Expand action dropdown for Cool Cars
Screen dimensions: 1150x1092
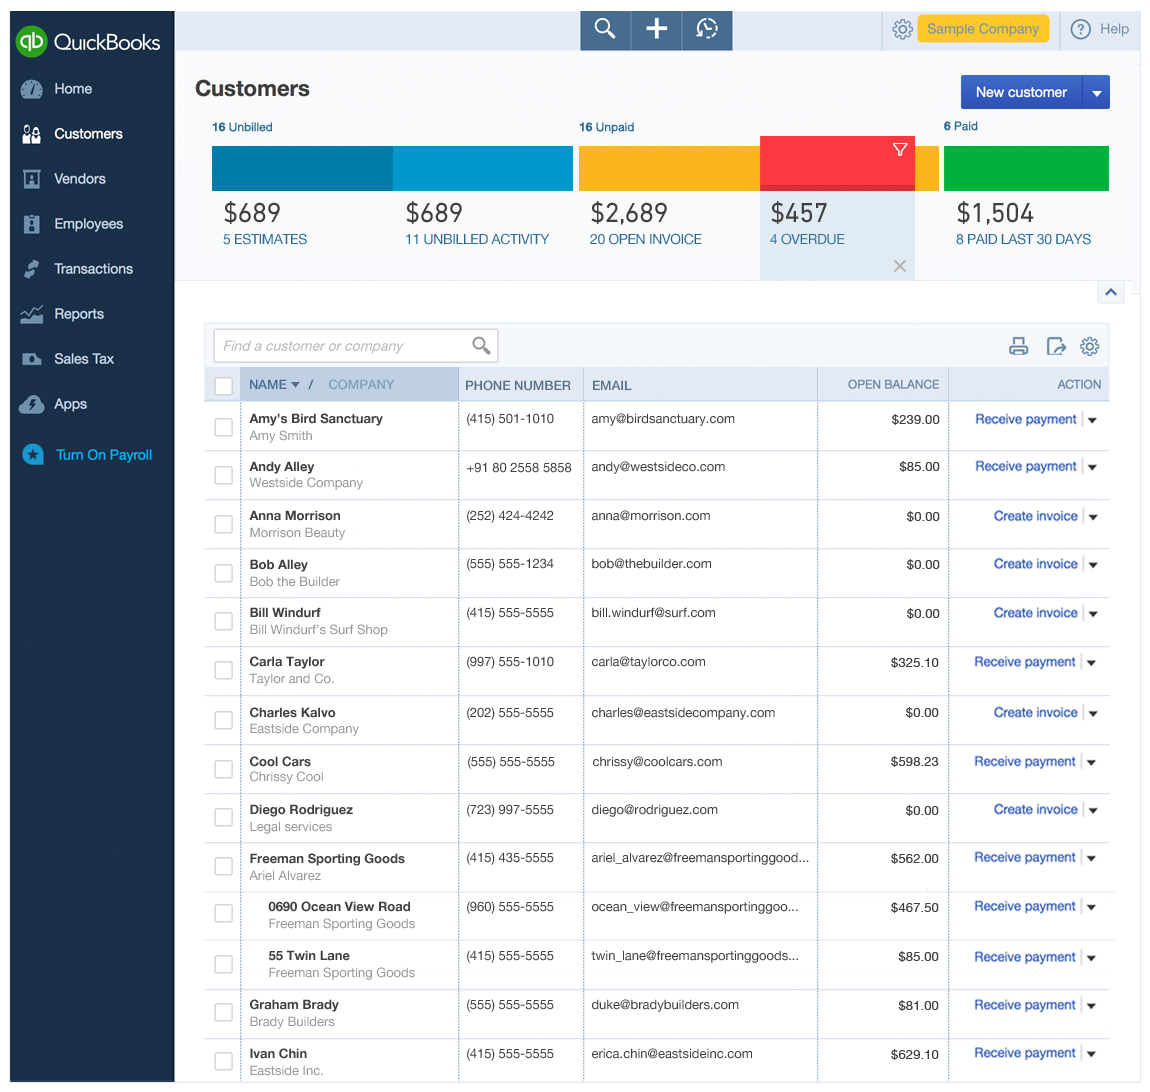pos(1092,763)
